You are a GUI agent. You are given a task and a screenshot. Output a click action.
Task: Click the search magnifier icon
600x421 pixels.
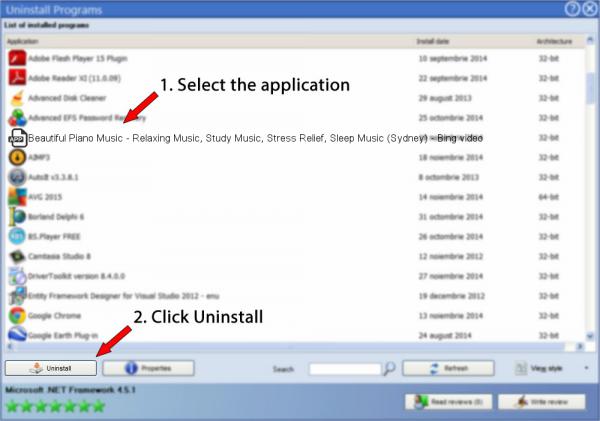point(389,369)
